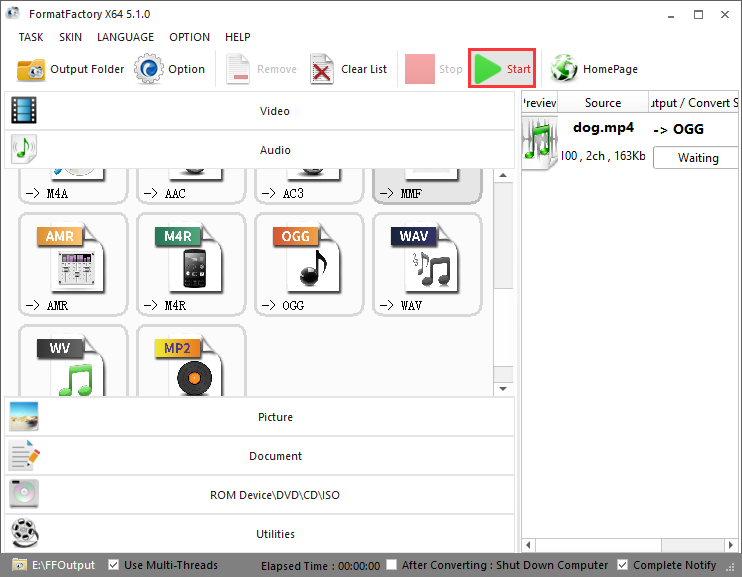Open the Output Folder
Viewport: 742px width, 577px height.
click(70, 69)
